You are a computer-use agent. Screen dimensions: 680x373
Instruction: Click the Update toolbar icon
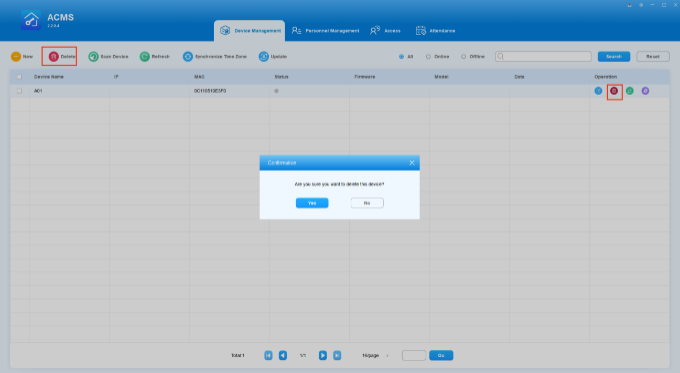pos(264,57)
